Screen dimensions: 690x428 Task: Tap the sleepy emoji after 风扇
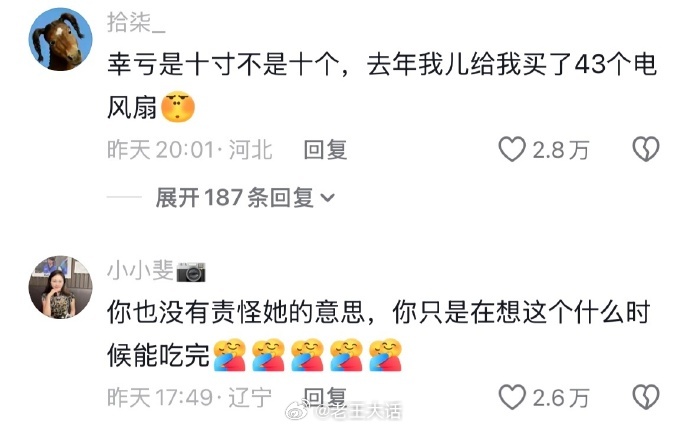coord(178,107)
